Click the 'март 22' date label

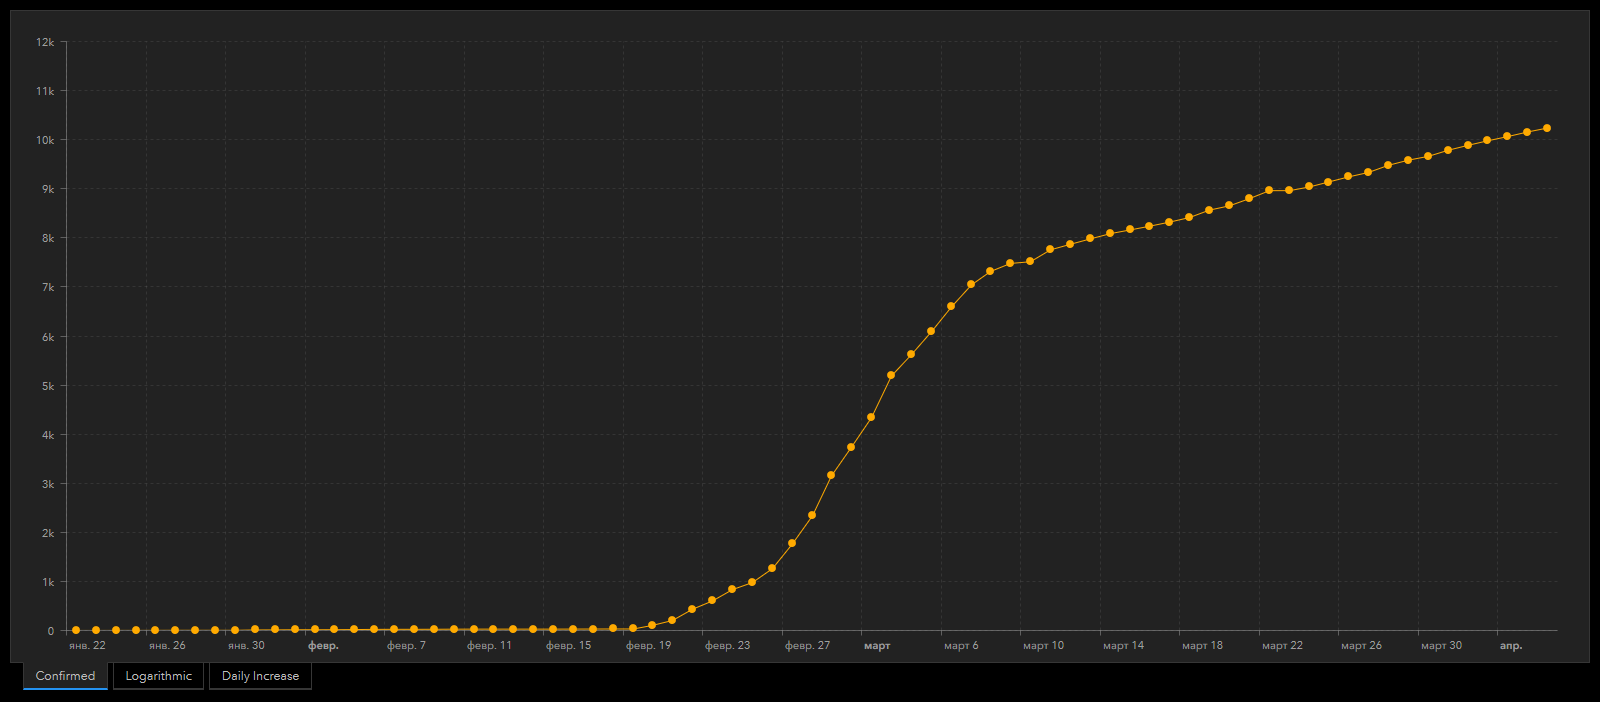point(1282,646)
